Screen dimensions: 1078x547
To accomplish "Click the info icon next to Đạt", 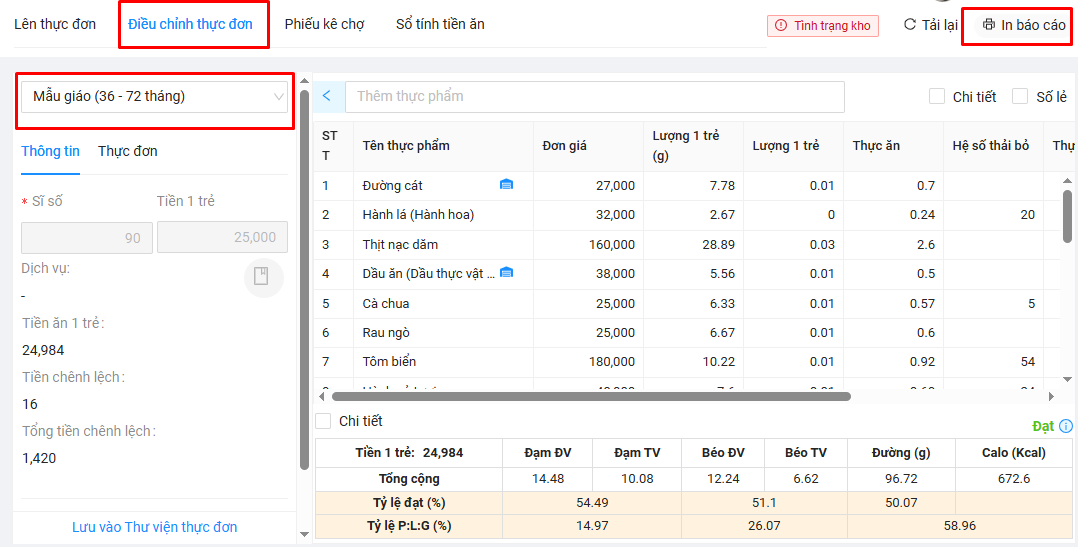I will [1066, 426].
